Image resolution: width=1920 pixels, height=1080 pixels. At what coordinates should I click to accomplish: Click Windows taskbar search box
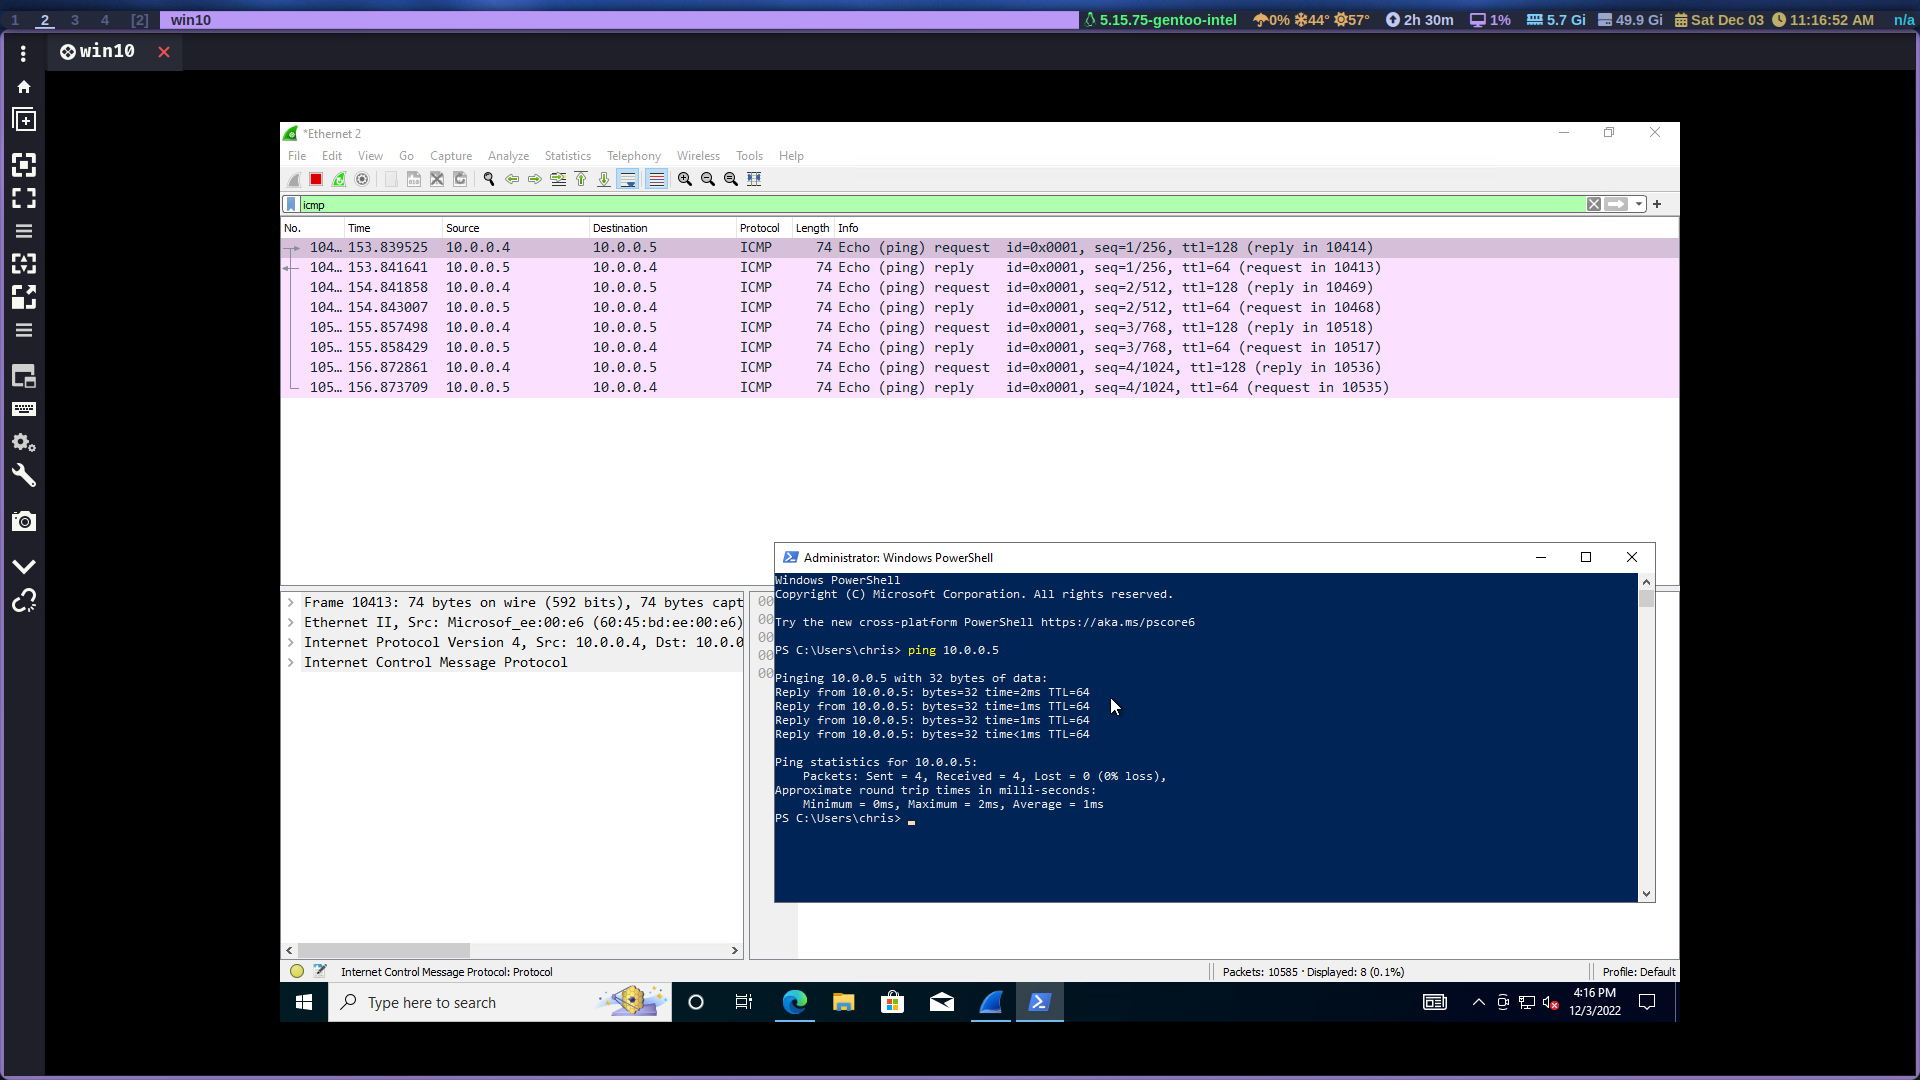[500, 1002]
